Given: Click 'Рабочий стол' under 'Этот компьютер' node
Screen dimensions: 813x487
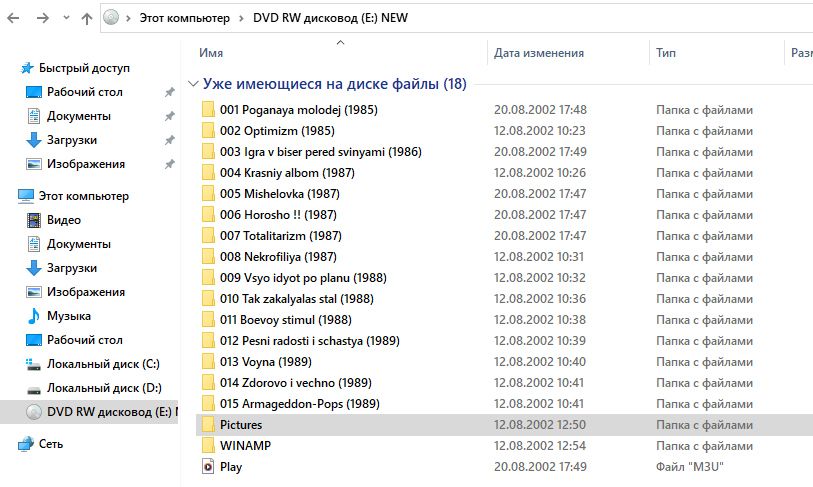Looking at the screenshot, I should [x=85, y=340].
